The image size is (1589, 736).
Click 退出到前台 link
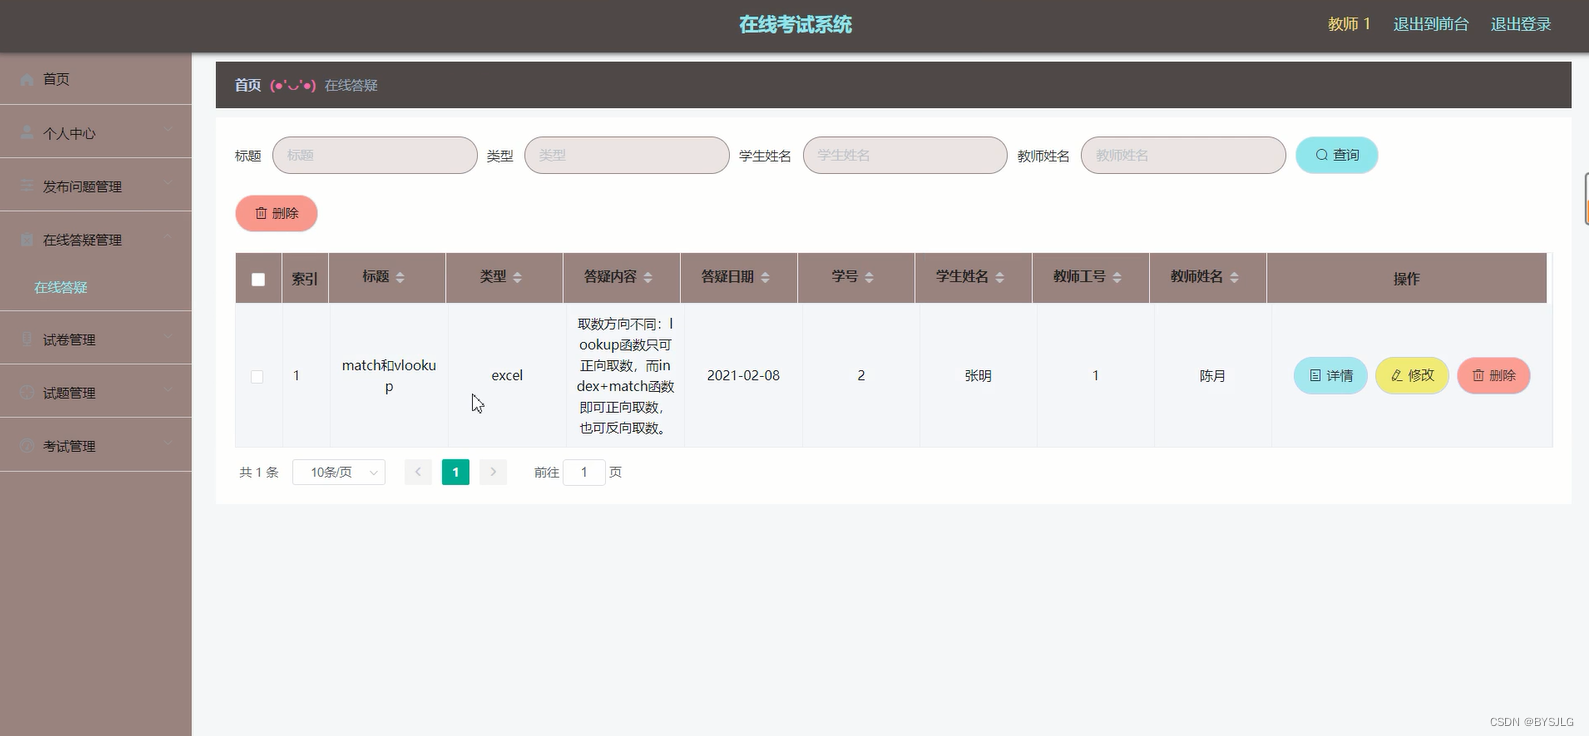[1431, 24]
